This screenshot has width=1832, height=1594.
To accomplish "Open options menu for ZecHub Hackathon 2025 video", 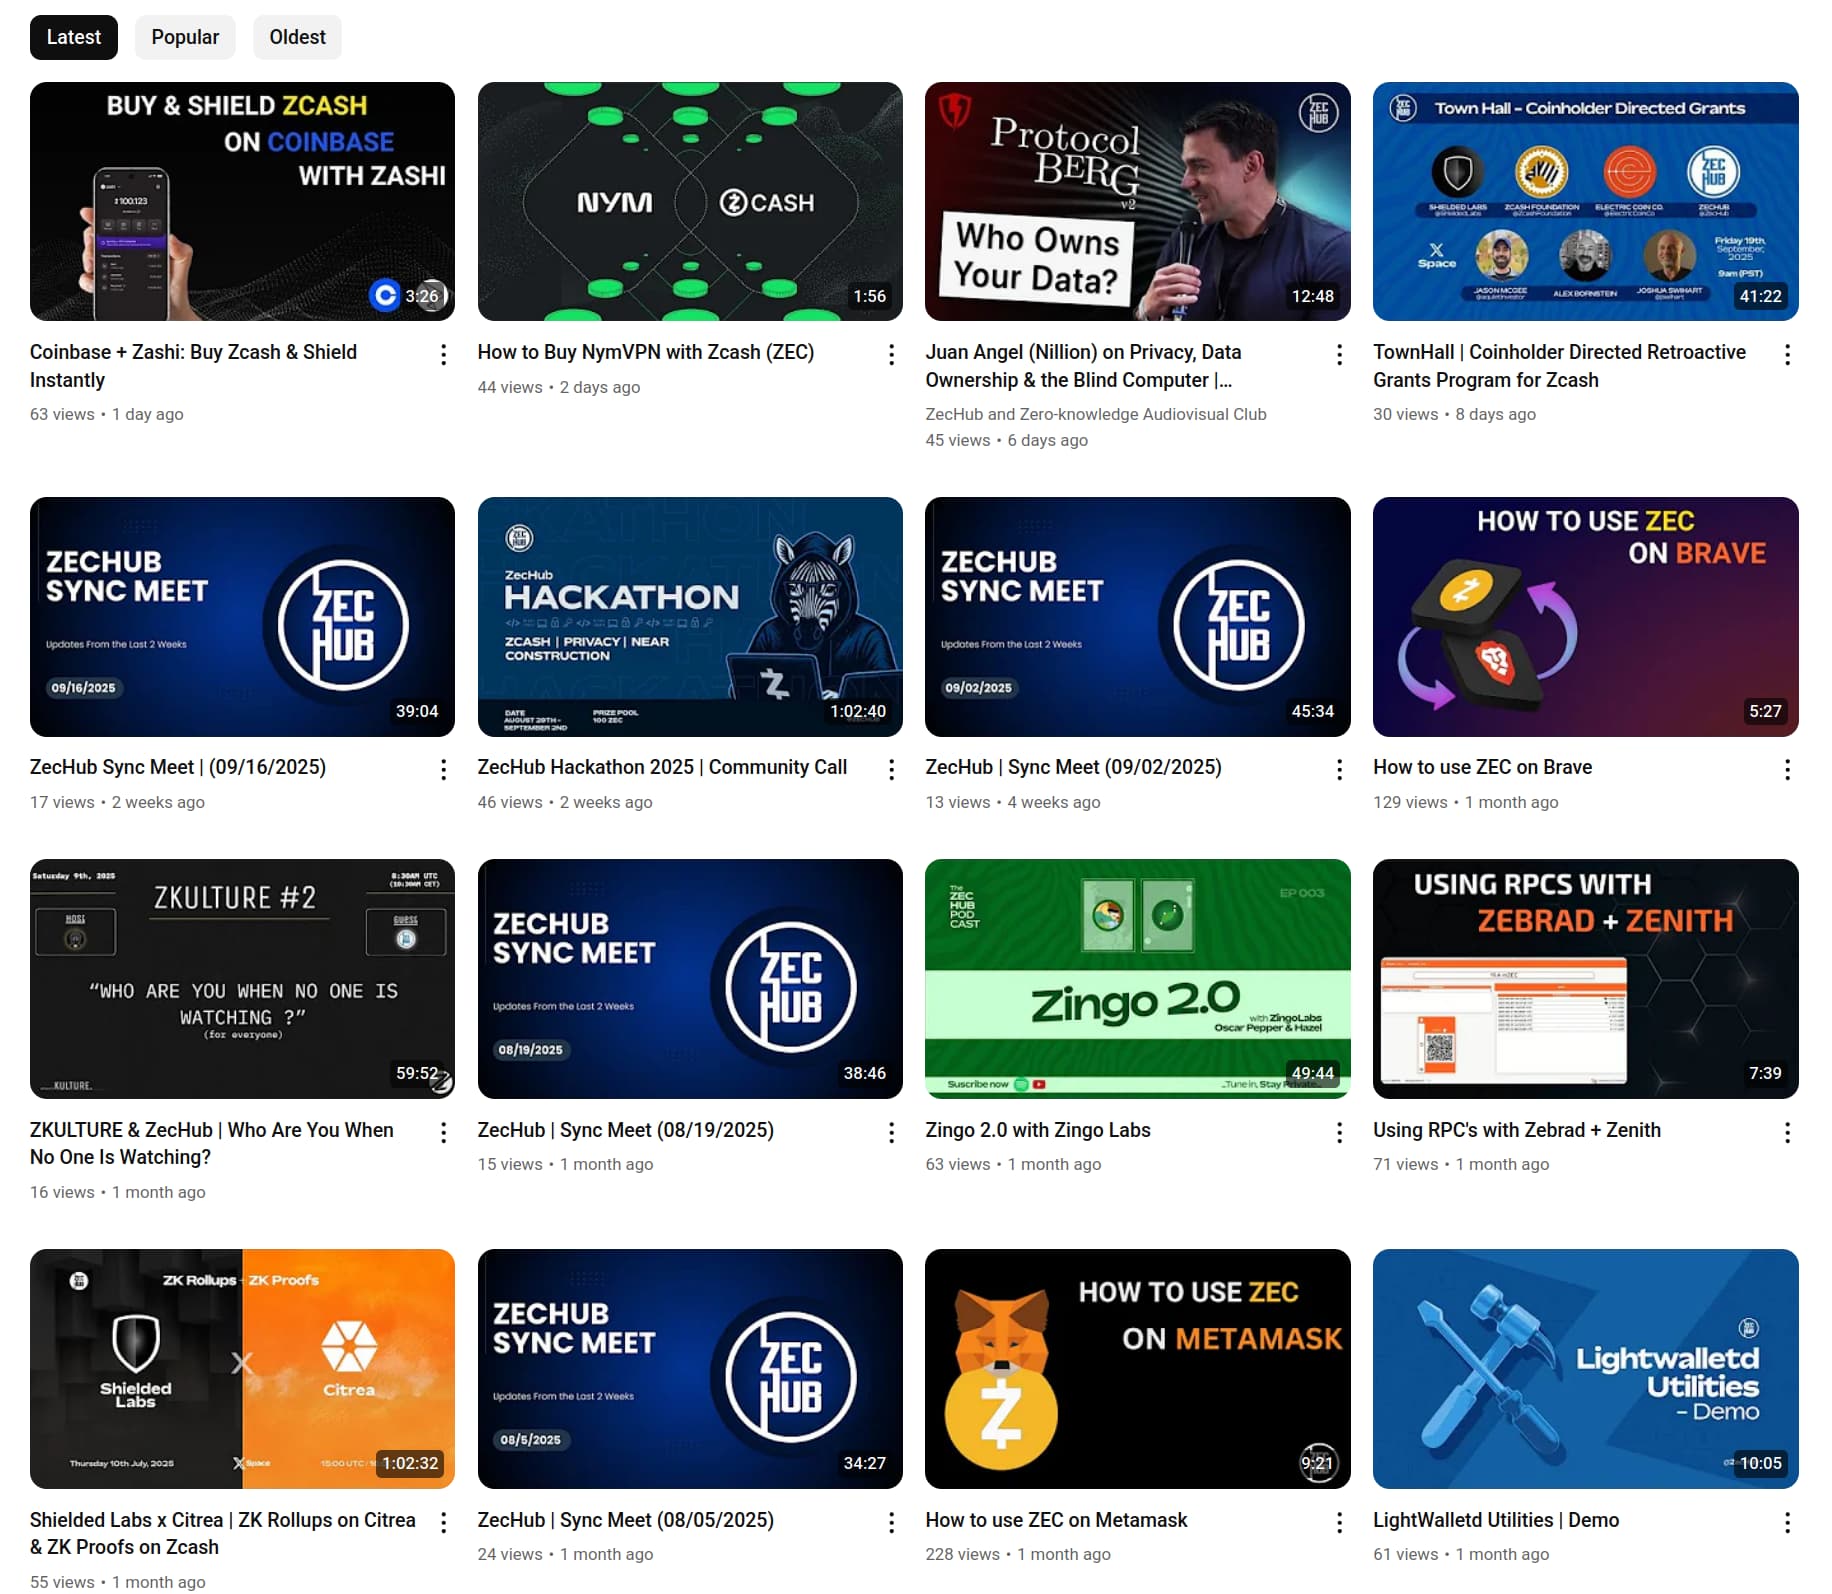I will point(891,769).
